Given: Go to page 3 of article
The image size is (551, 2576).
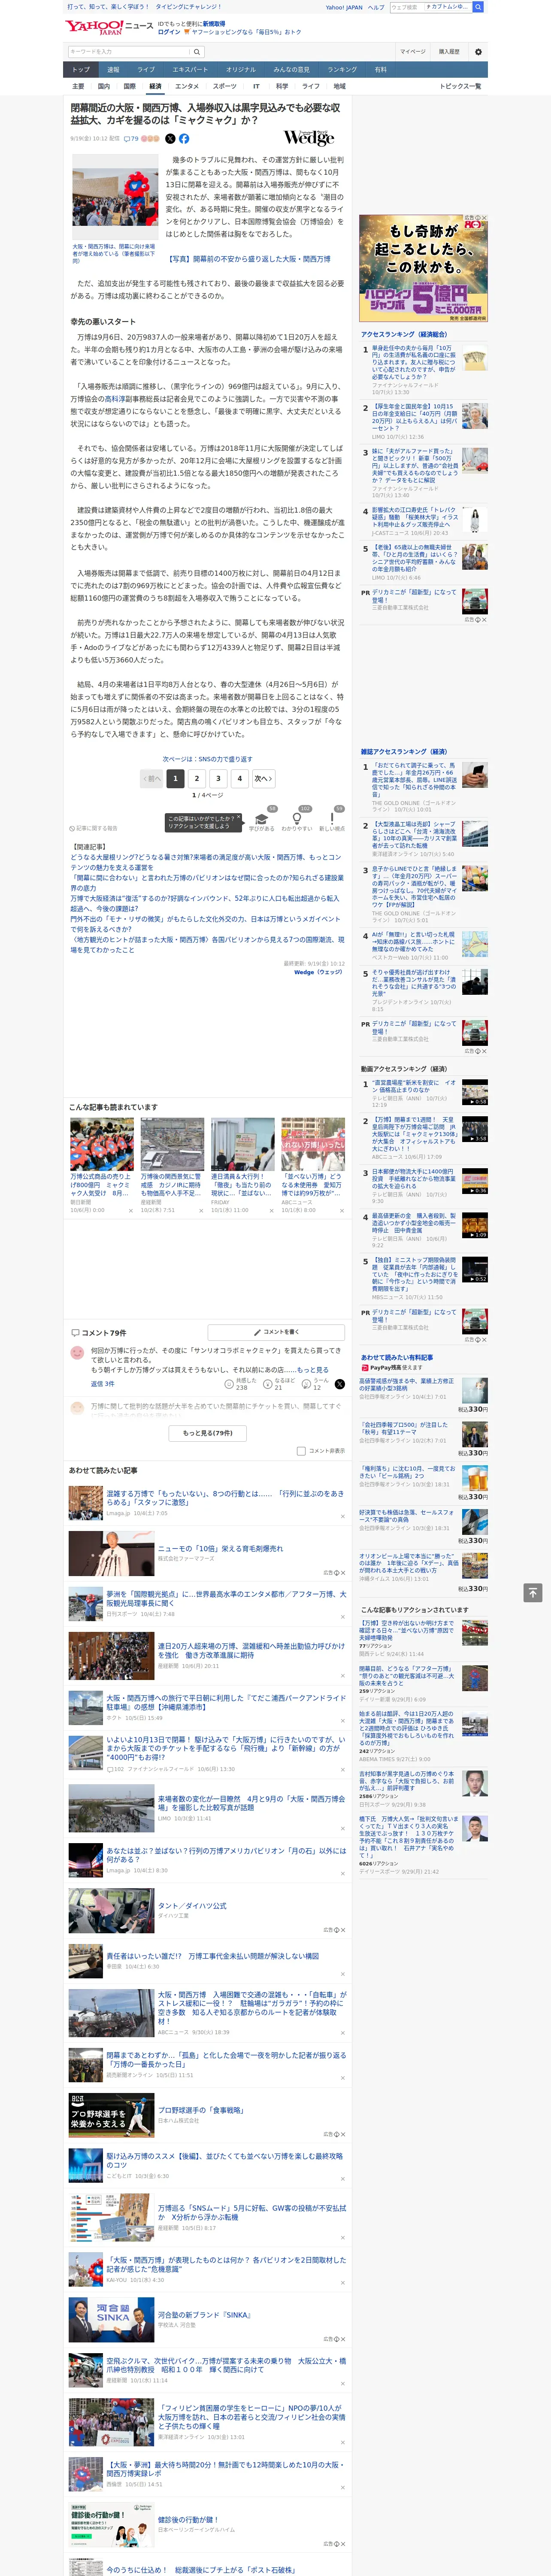Looking at the screenshot, I should pos(218,778).
